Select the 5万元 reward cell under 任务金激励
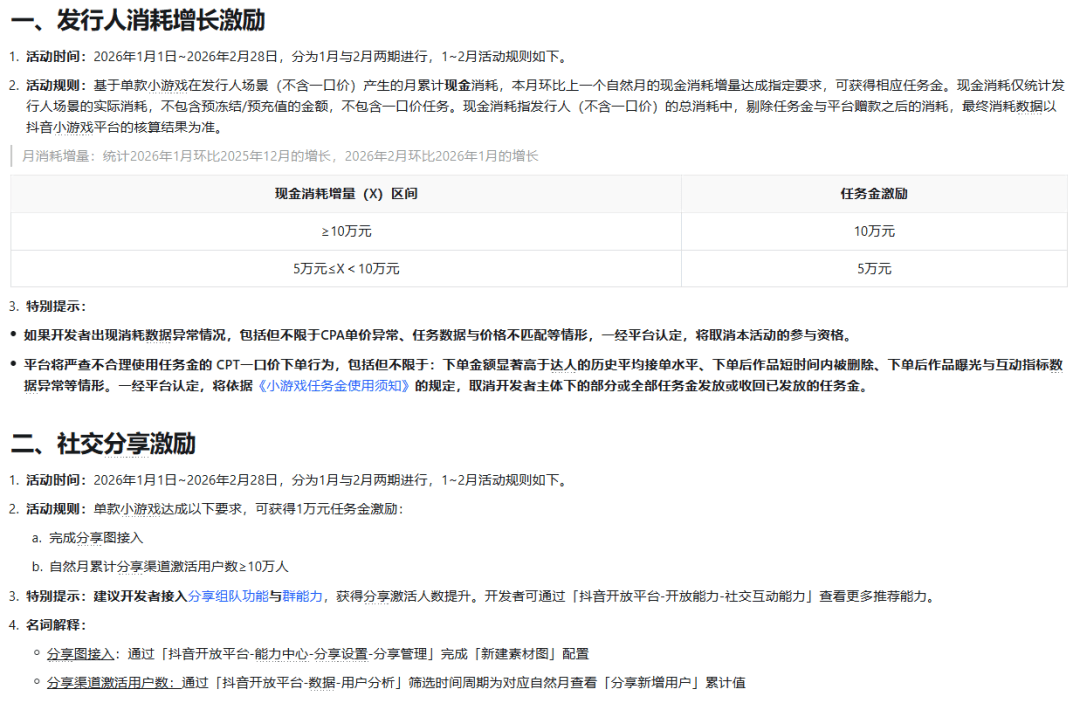 tap(874, 268)
